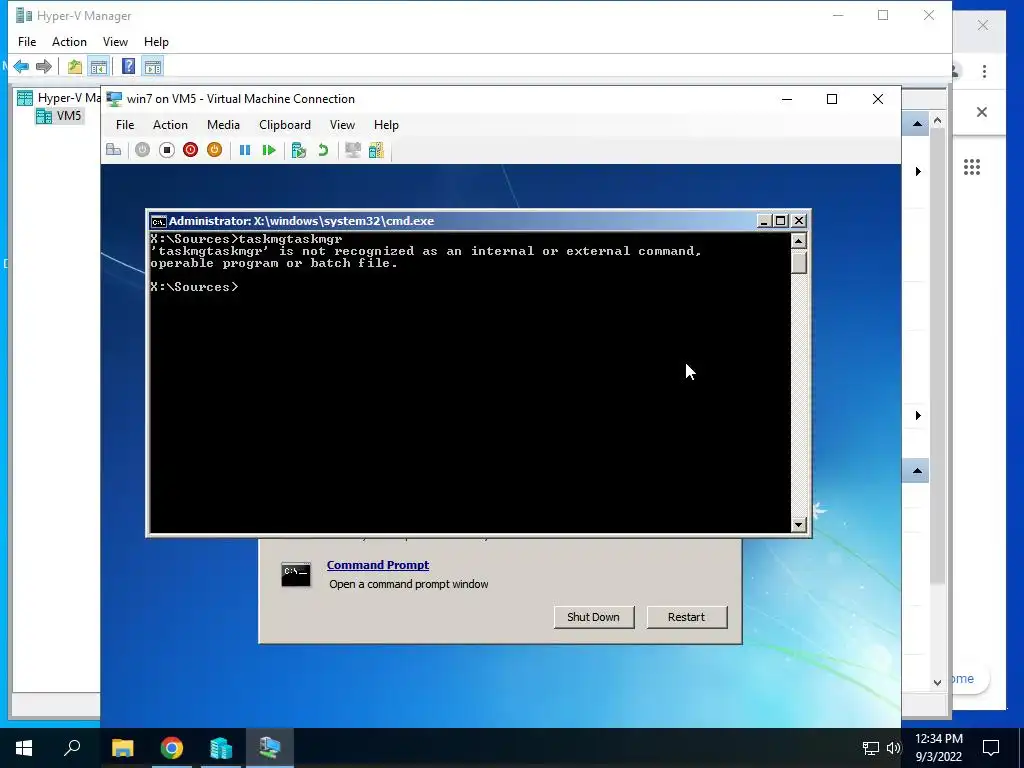Viewport: 1024px width, 768px height.
Task: Click the network tray icon
Action: 871,748
